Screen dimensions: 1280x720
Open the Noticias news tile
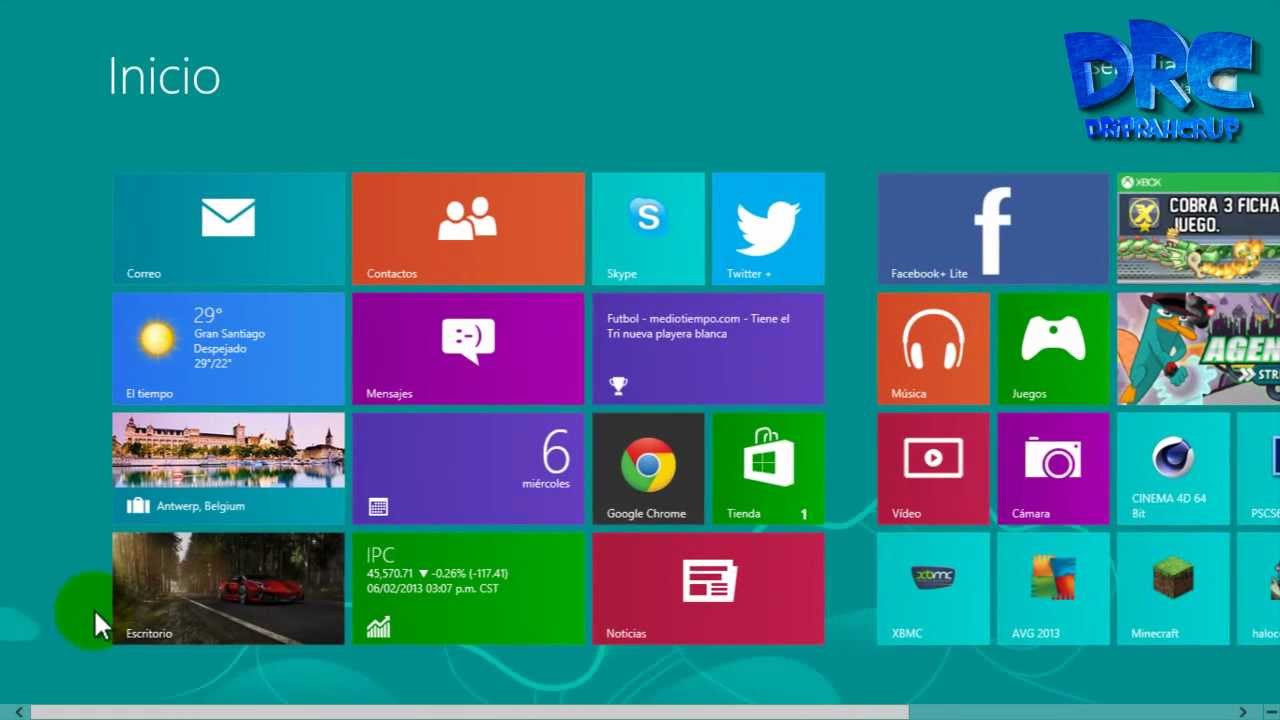(708, 589)
